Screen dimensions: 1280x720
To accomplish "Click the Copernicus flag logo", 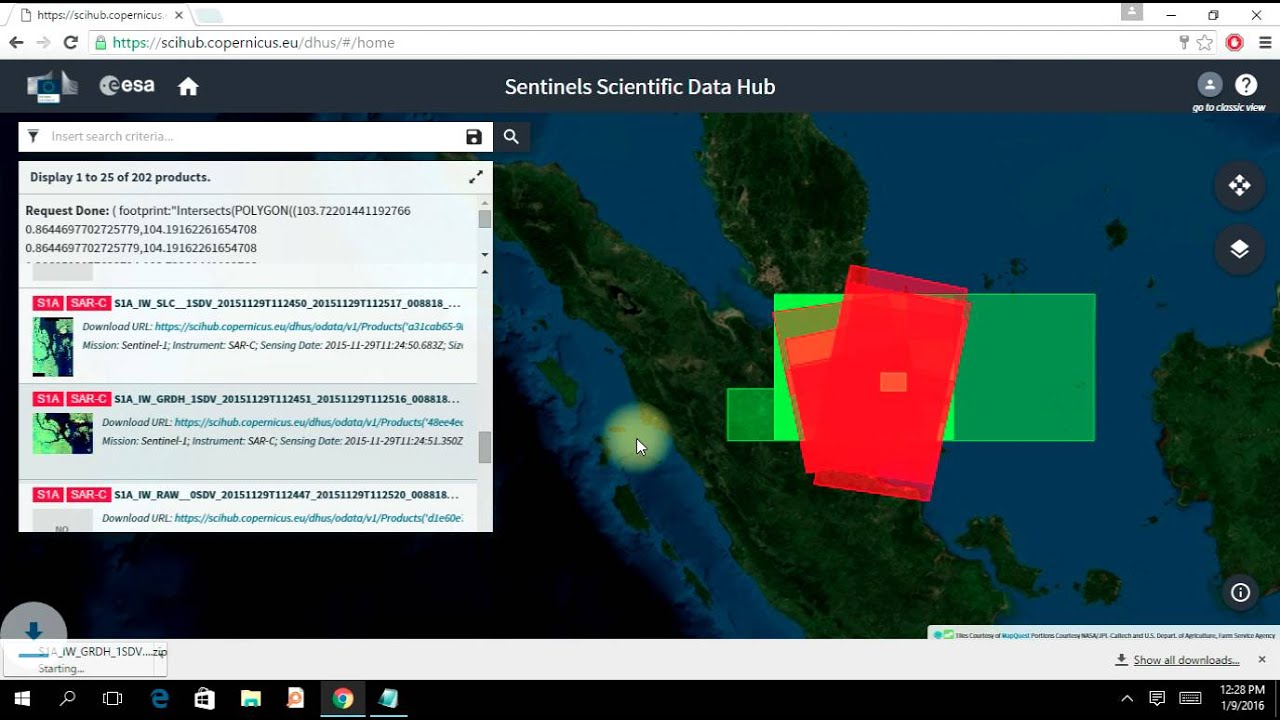I will pos(52,86).
